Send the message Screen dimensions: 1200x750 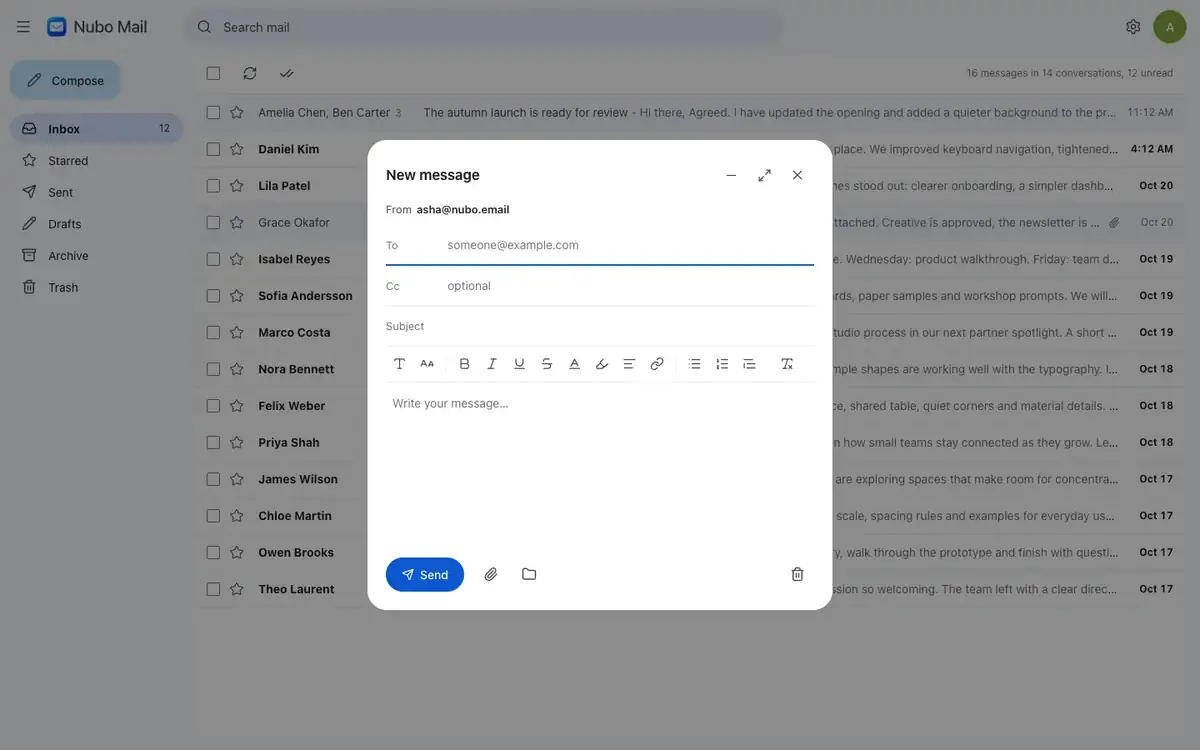tap(425, 575)
